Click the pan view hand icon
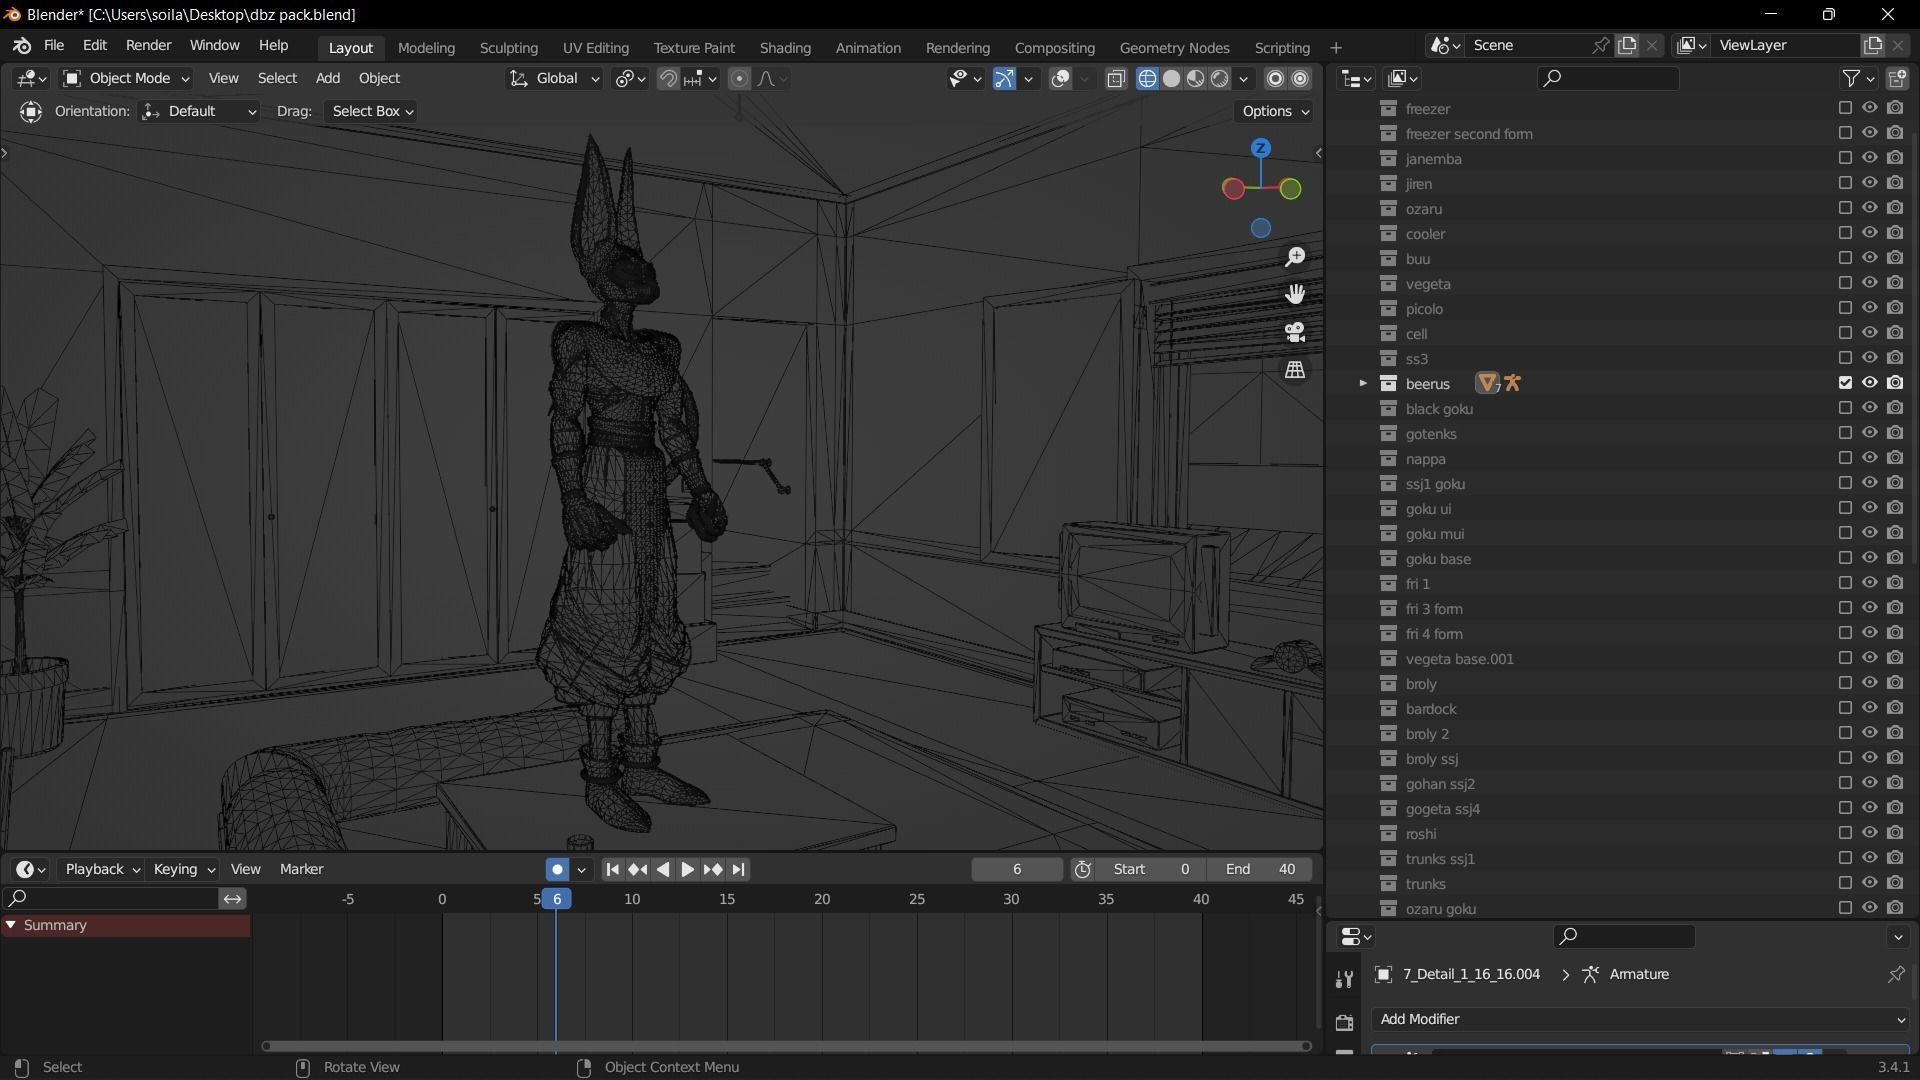 (x=1295, y=294)
